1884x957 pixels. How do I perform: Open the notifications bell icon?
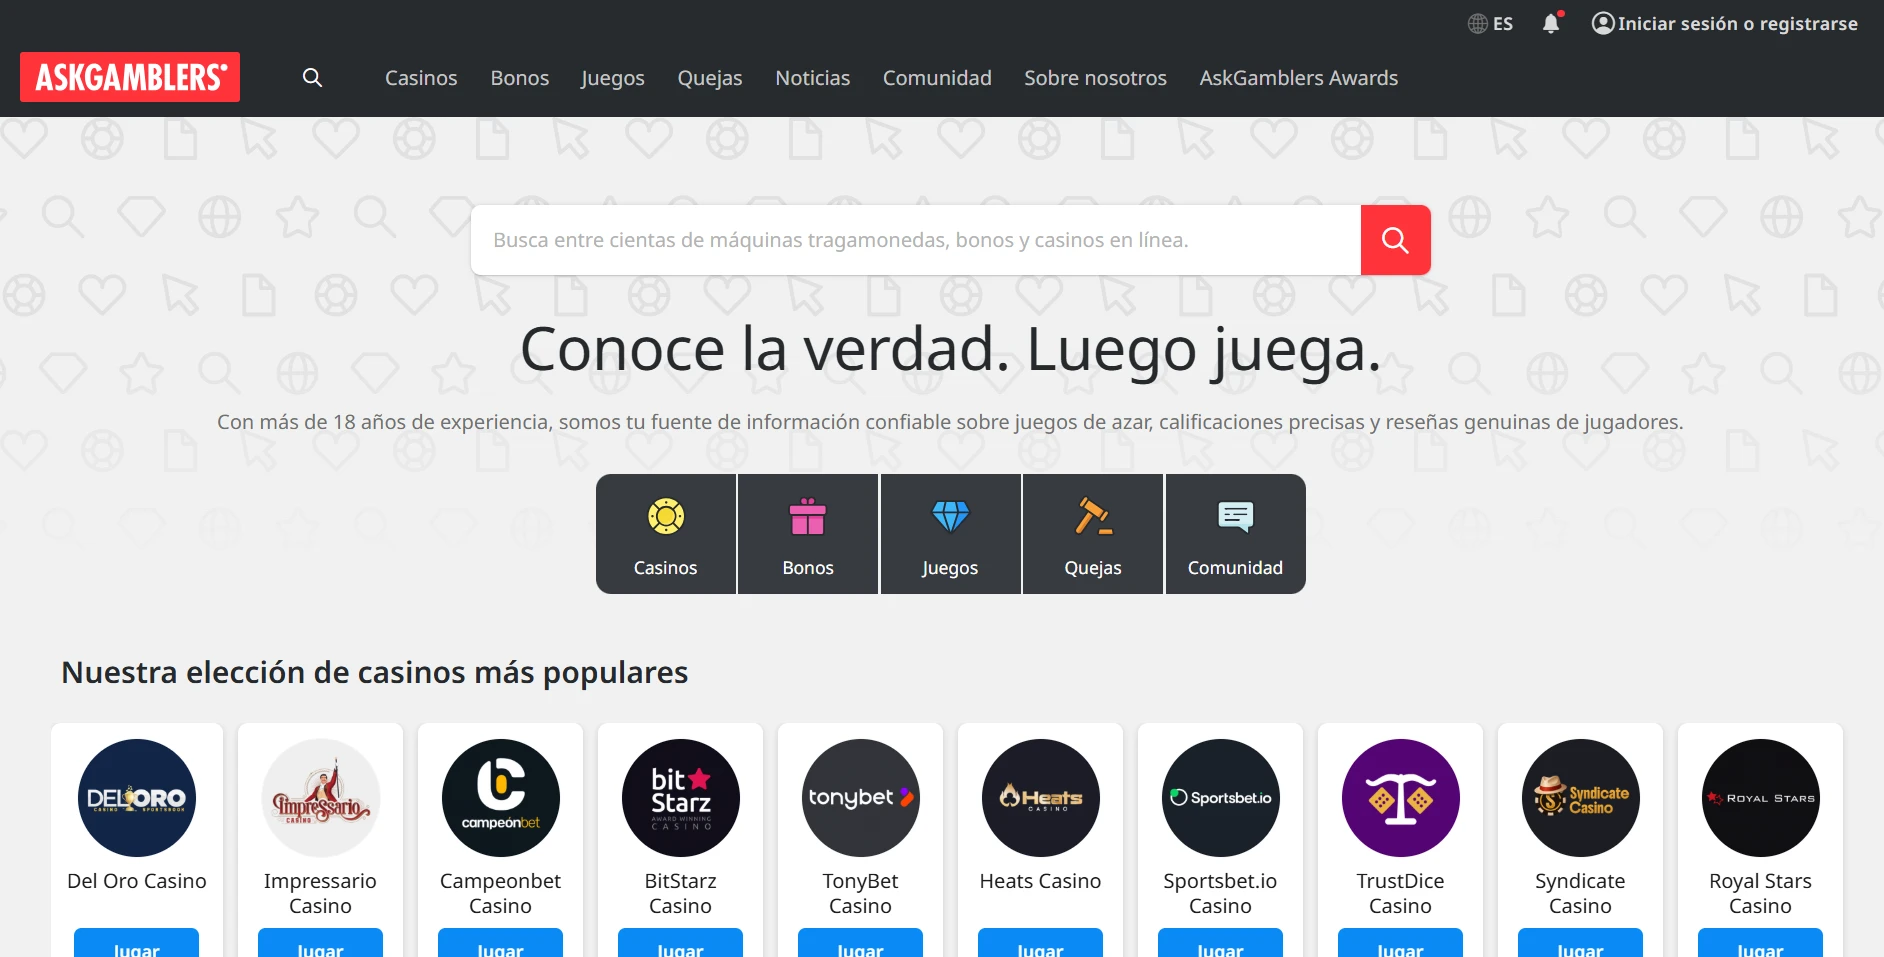coord(1551,23)
